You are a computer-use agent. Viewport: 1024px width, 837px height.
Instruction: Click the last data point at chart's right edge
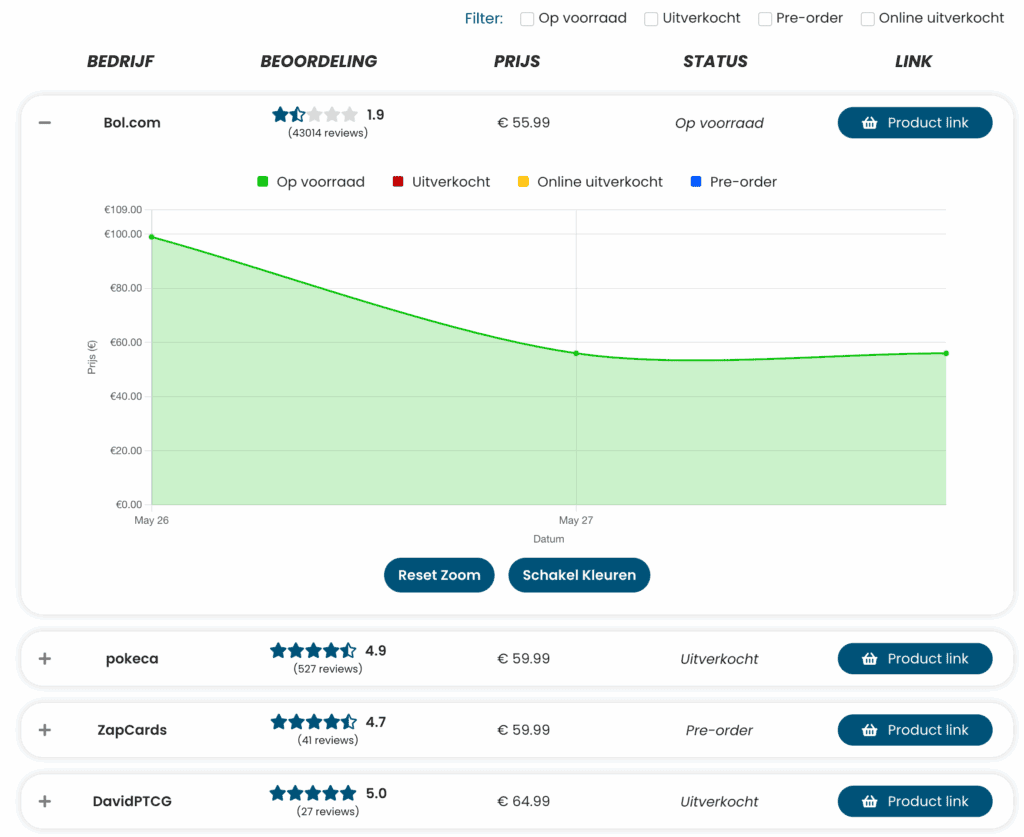coord(946,353)
